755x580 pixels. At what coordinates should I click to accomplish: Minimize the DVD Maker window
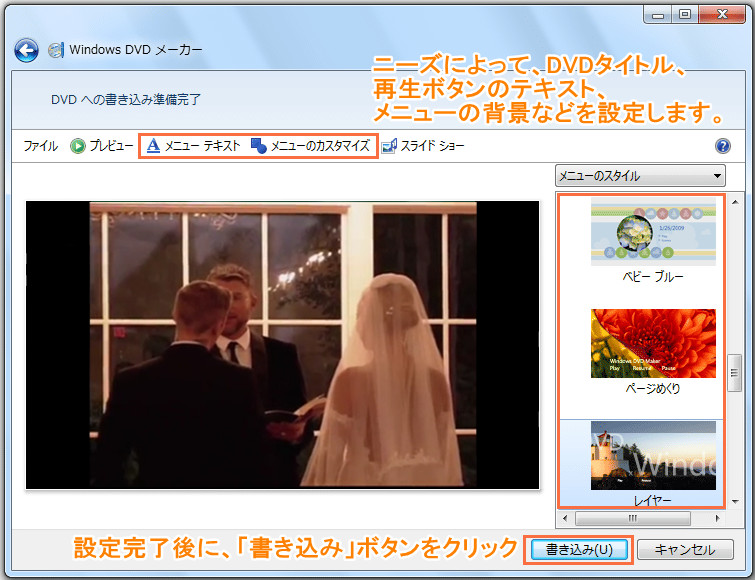pyautogui.click(x=658, y=15)
